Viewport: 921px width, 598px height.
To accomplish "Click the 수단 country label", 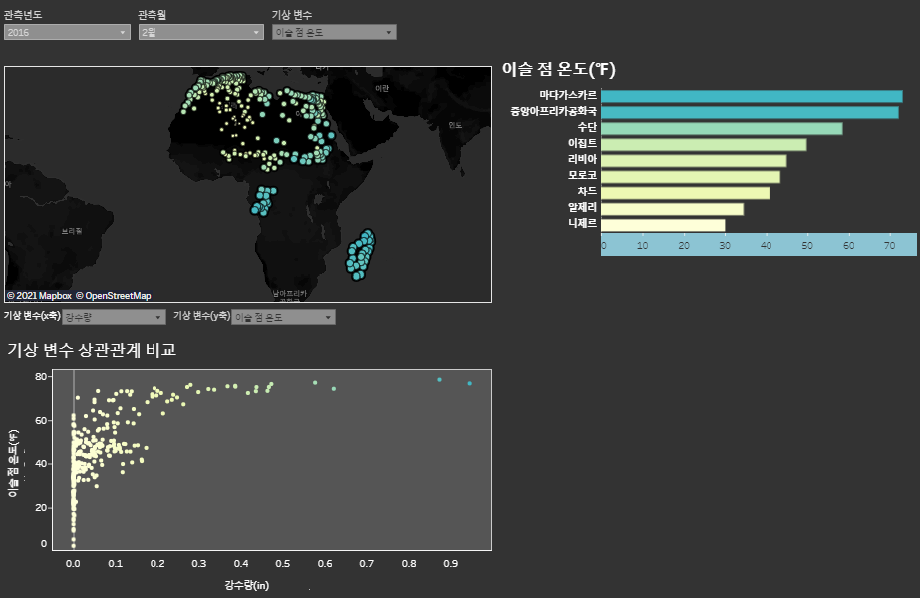I will [587, 127].
